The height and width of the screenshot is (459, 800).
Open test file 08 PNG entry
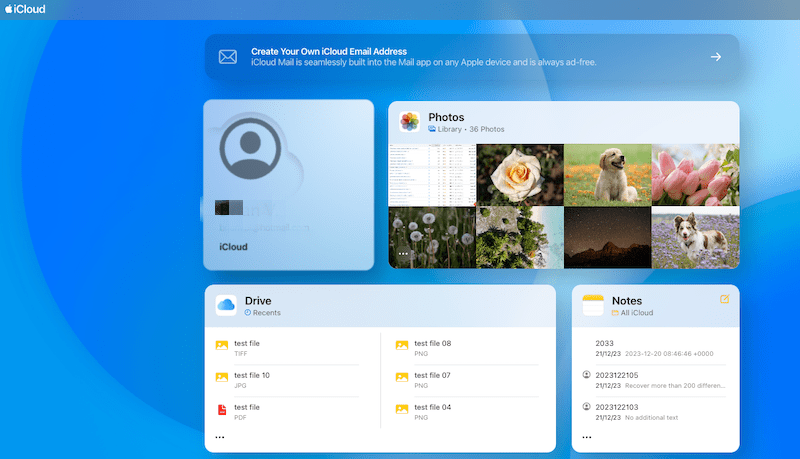pyautogui.click(x=467, y=348)
